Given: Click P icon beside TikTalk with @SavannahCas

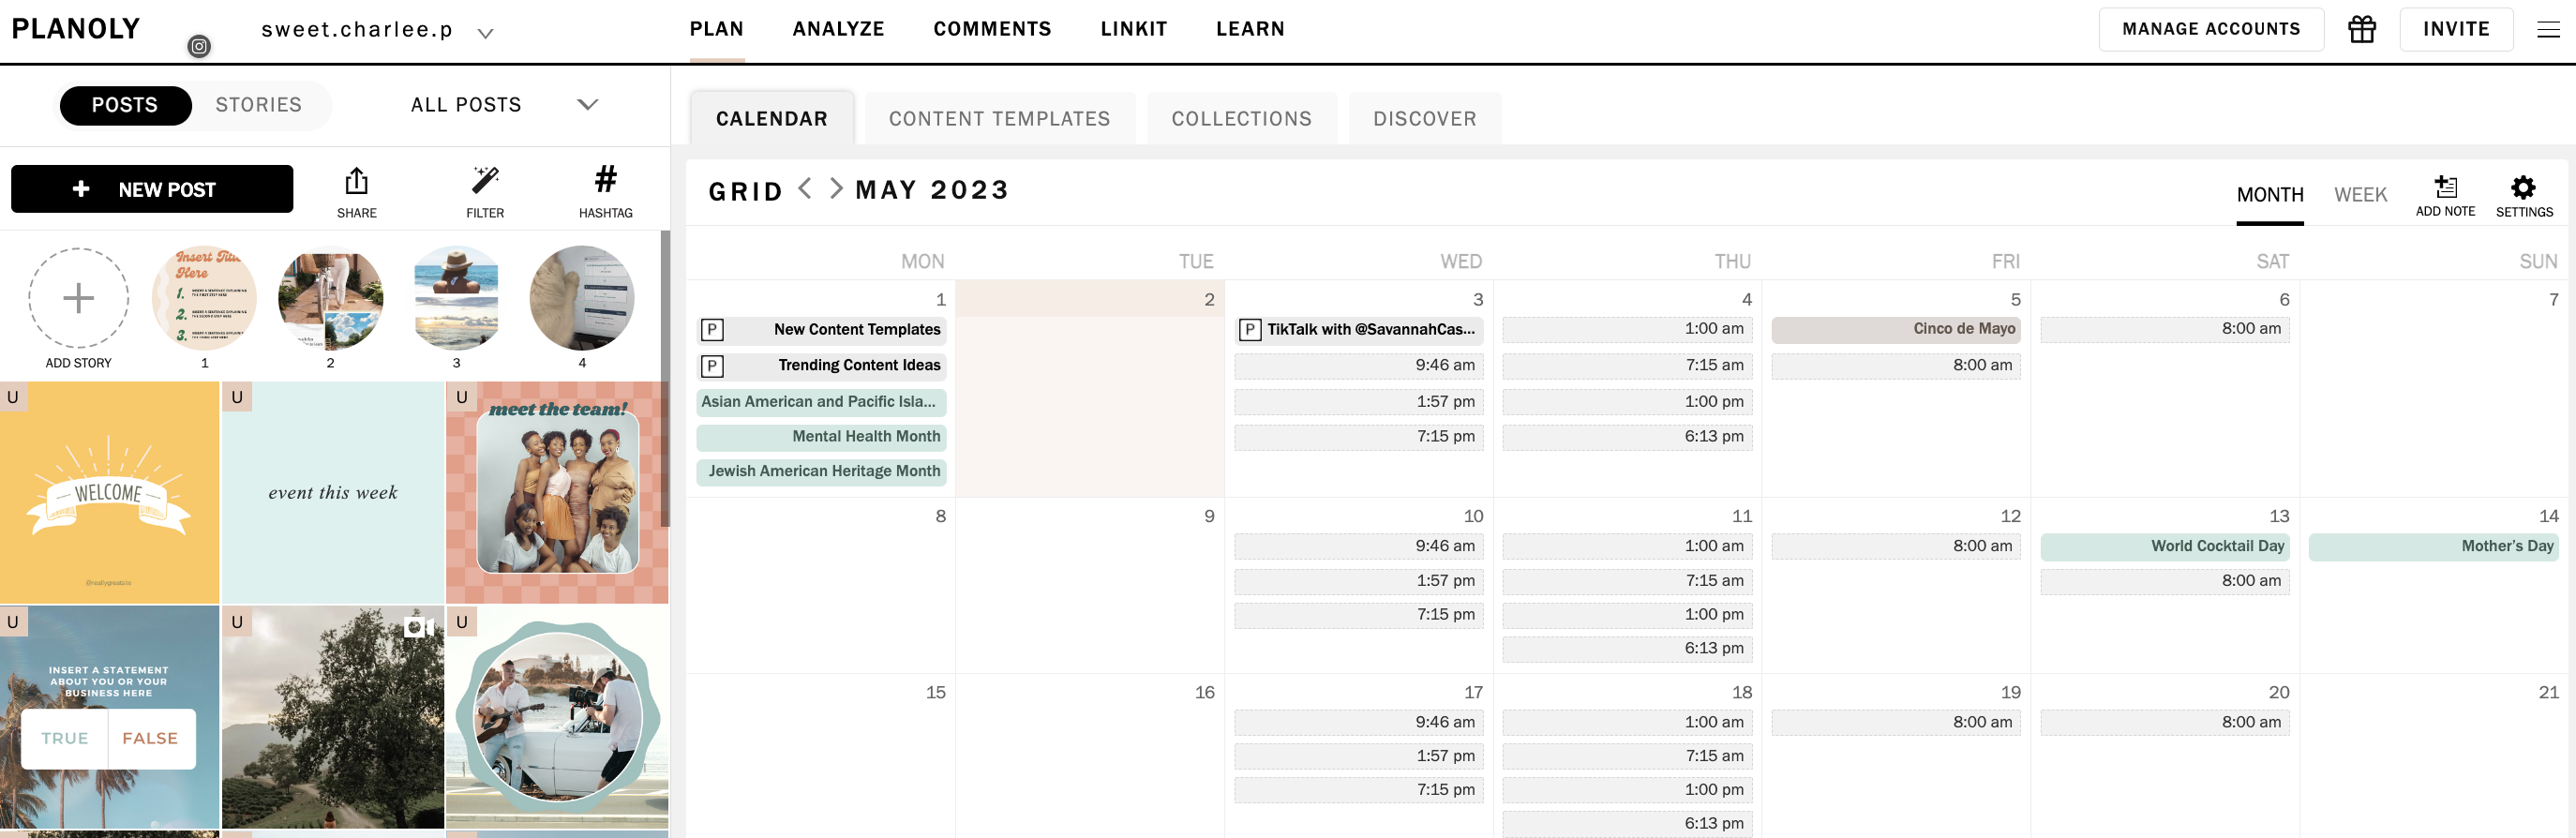Looking at the screenshot, I should 1249,330.
